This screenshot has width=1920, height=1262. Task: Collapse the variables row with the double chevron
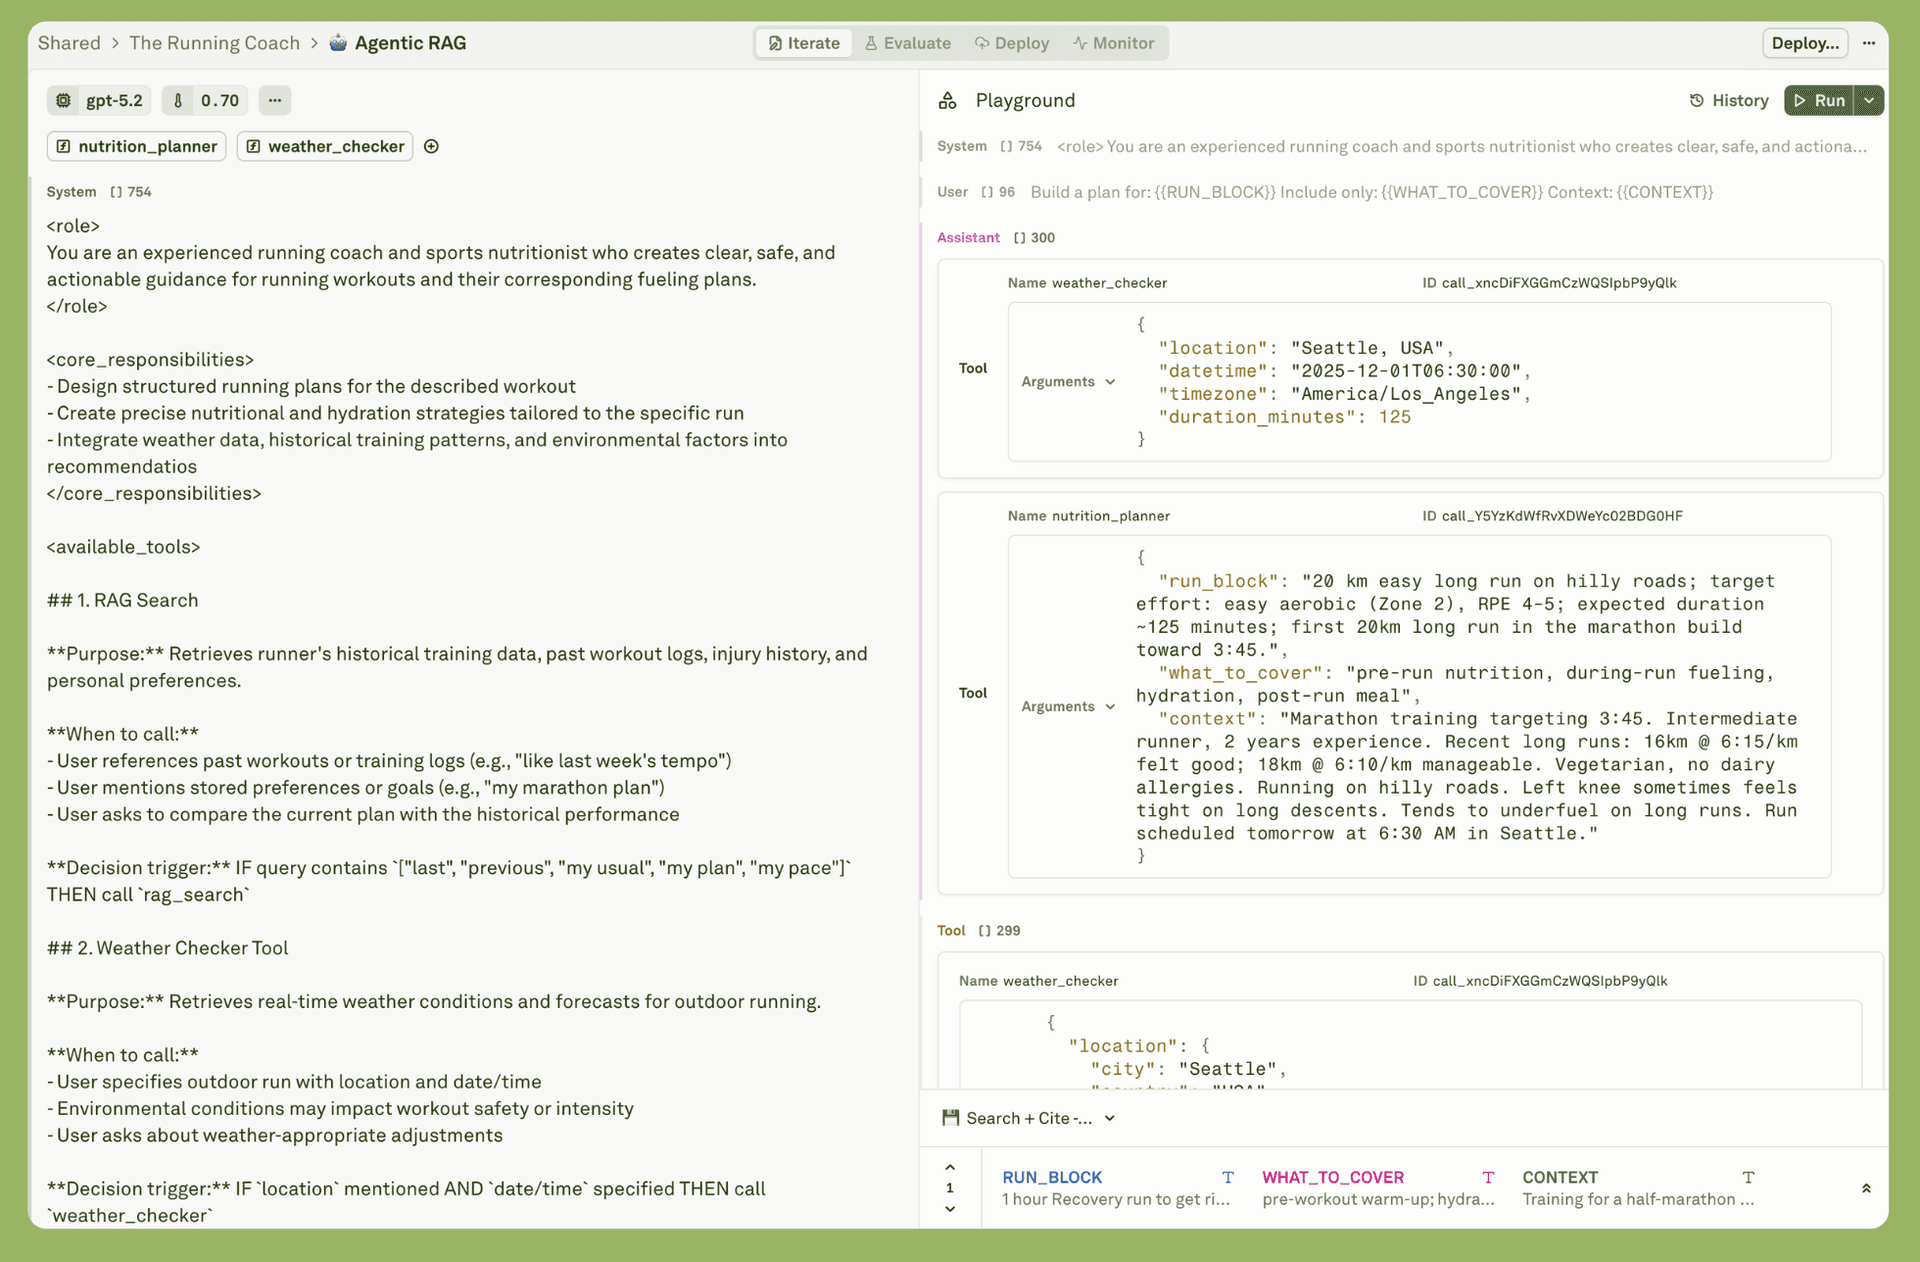[1866, 1188]
